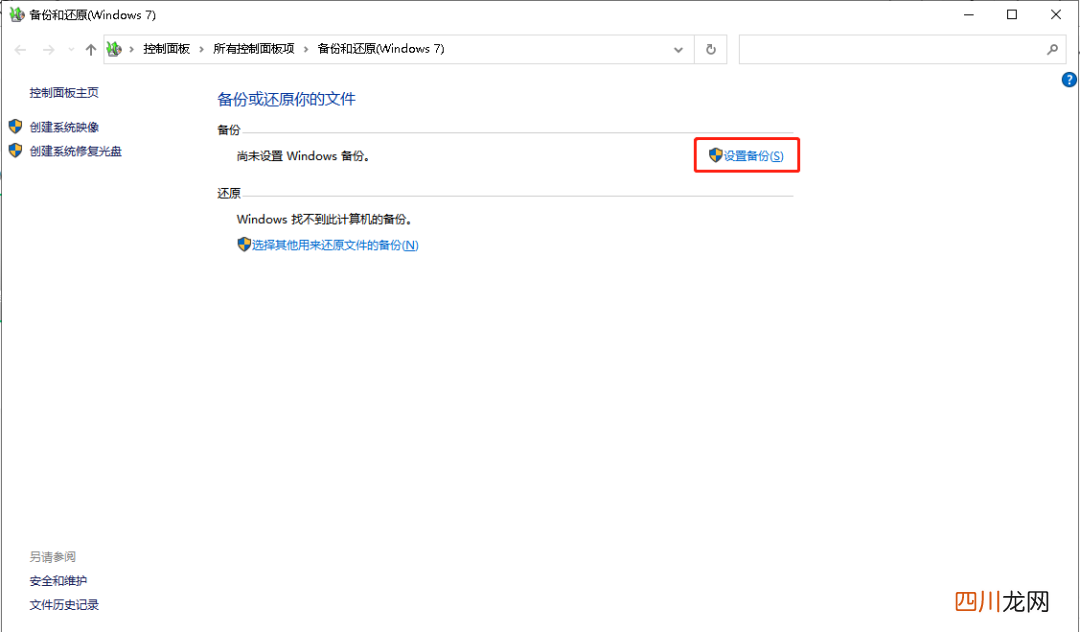This screenshot has height=632, width=1080.
Task: Open the recent locations dropdown arrow
Action: (x=71, y=50)
